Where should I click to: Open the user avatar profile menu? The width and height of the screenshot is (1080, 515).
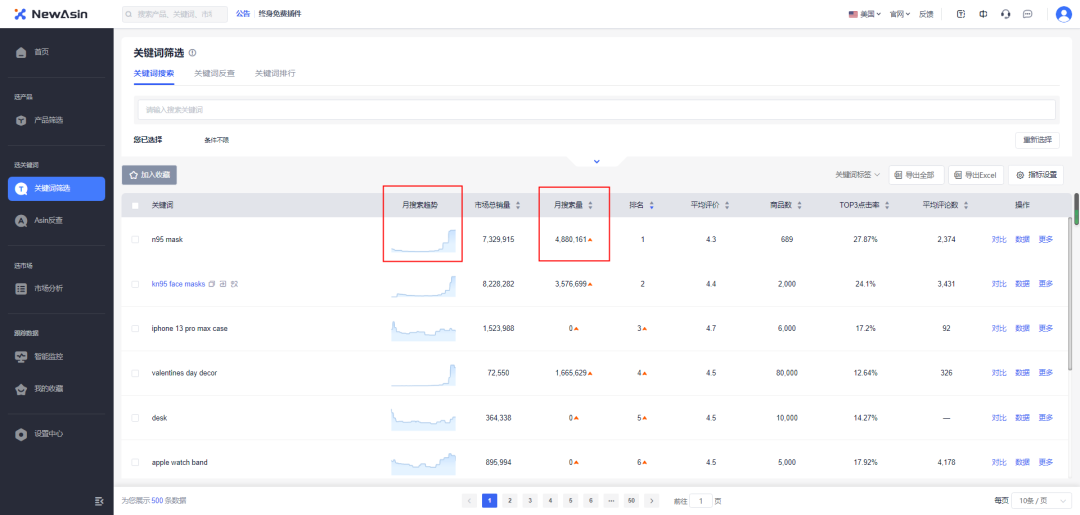point(1063,14)
